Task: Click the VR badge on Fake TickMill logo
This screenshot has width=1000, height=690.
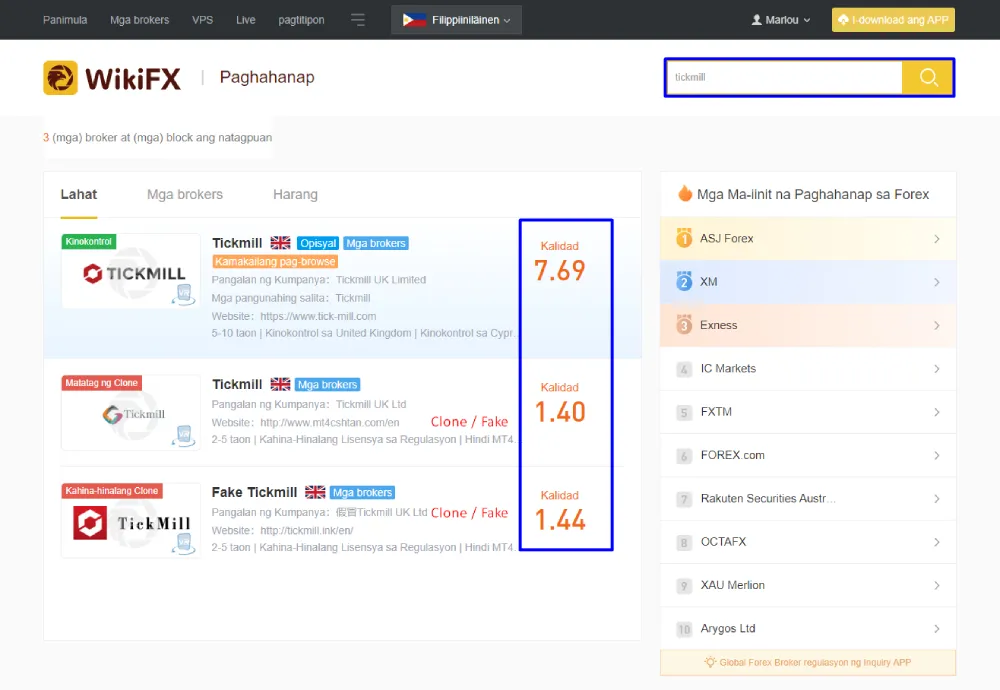Action: point(184,543)
